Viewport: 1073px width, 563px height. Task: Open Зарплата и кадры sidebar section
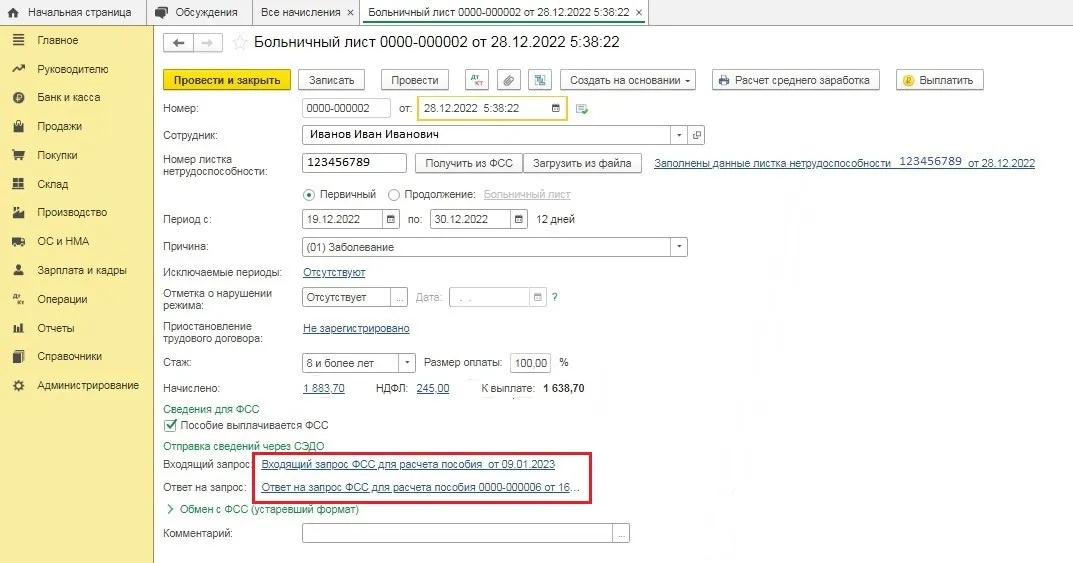[x=81, y=270]
